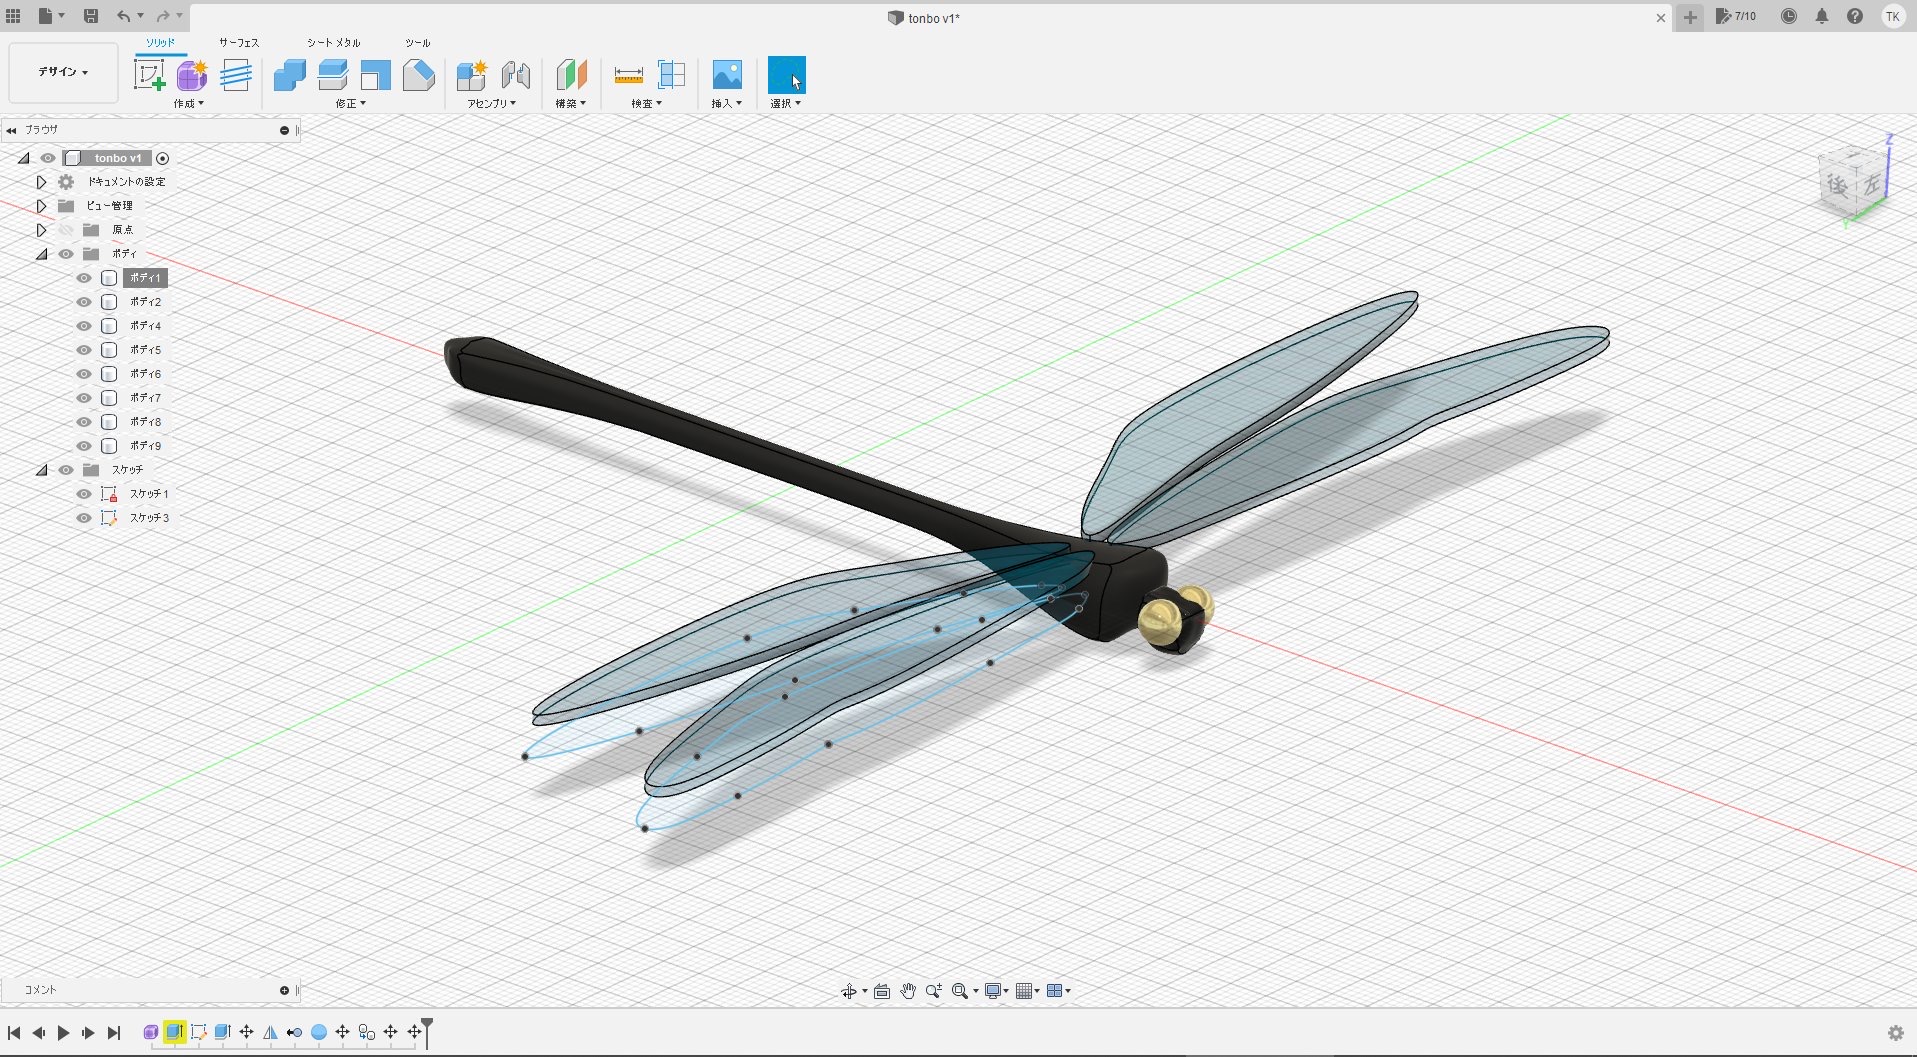Open the 選択 menu
The height and width of the screenshot is (1057, 1917).
coord(786,104)
